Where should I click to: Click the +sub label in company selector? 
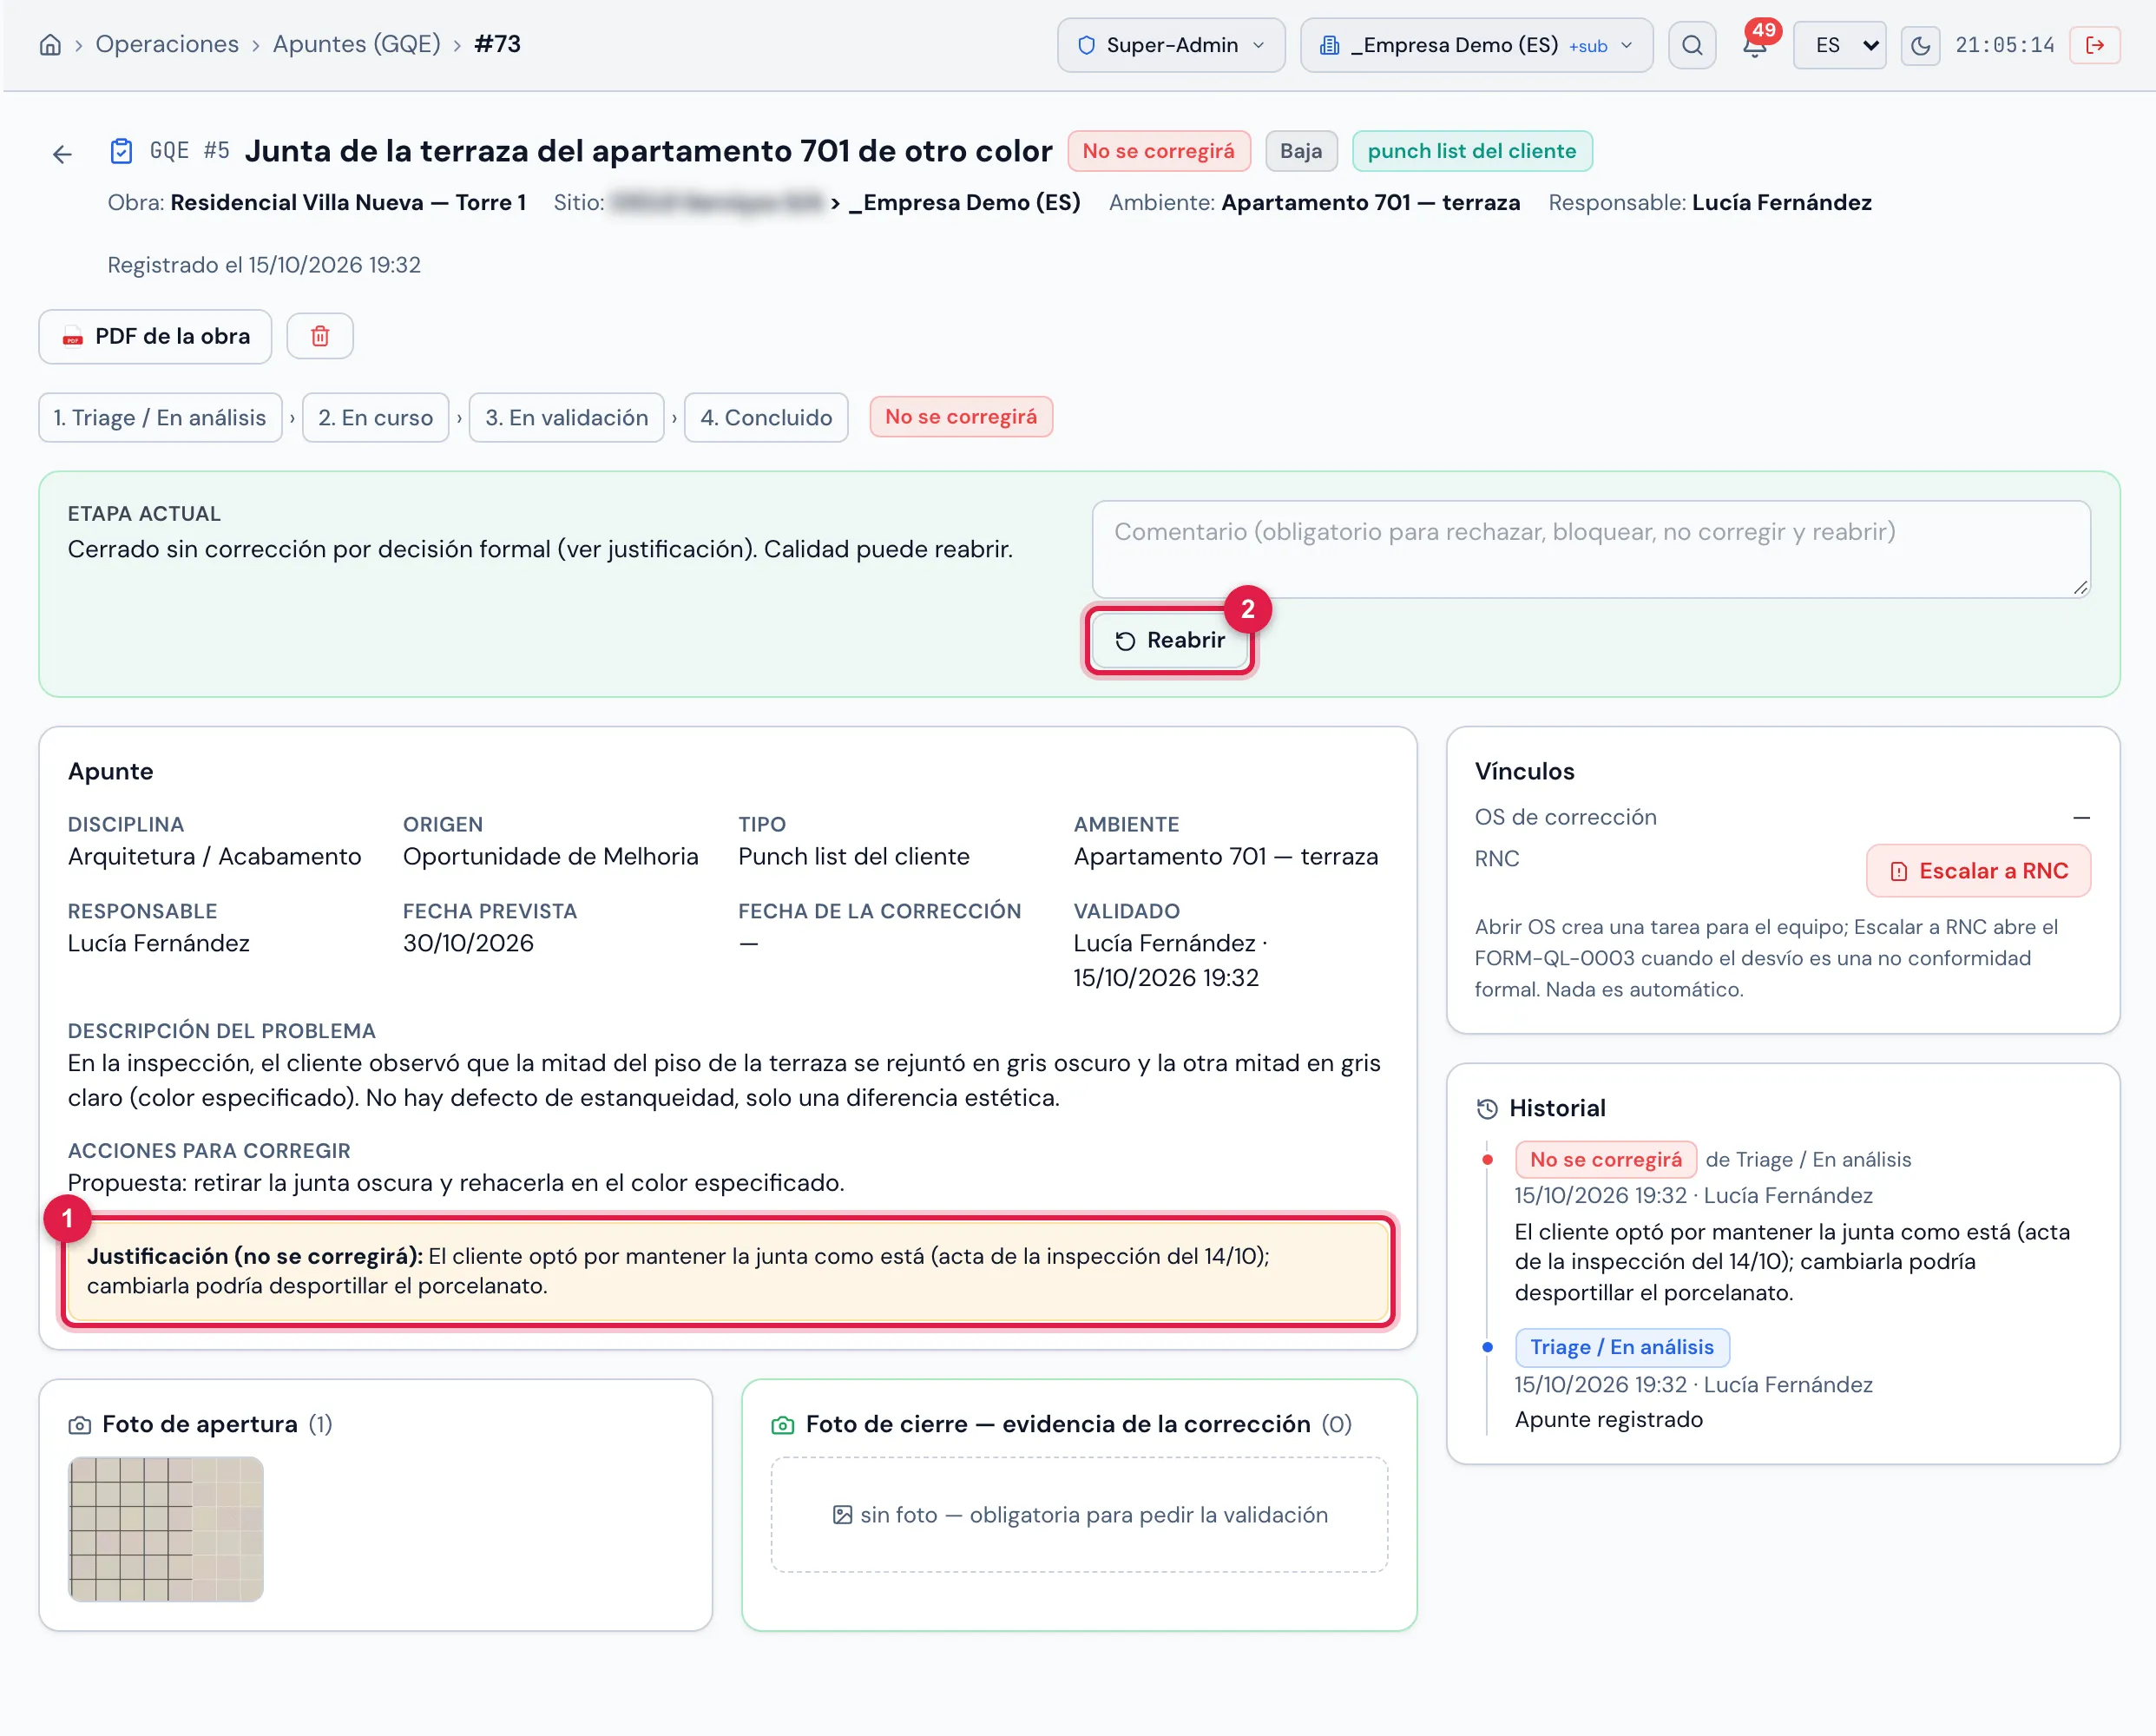[1588, 46]
